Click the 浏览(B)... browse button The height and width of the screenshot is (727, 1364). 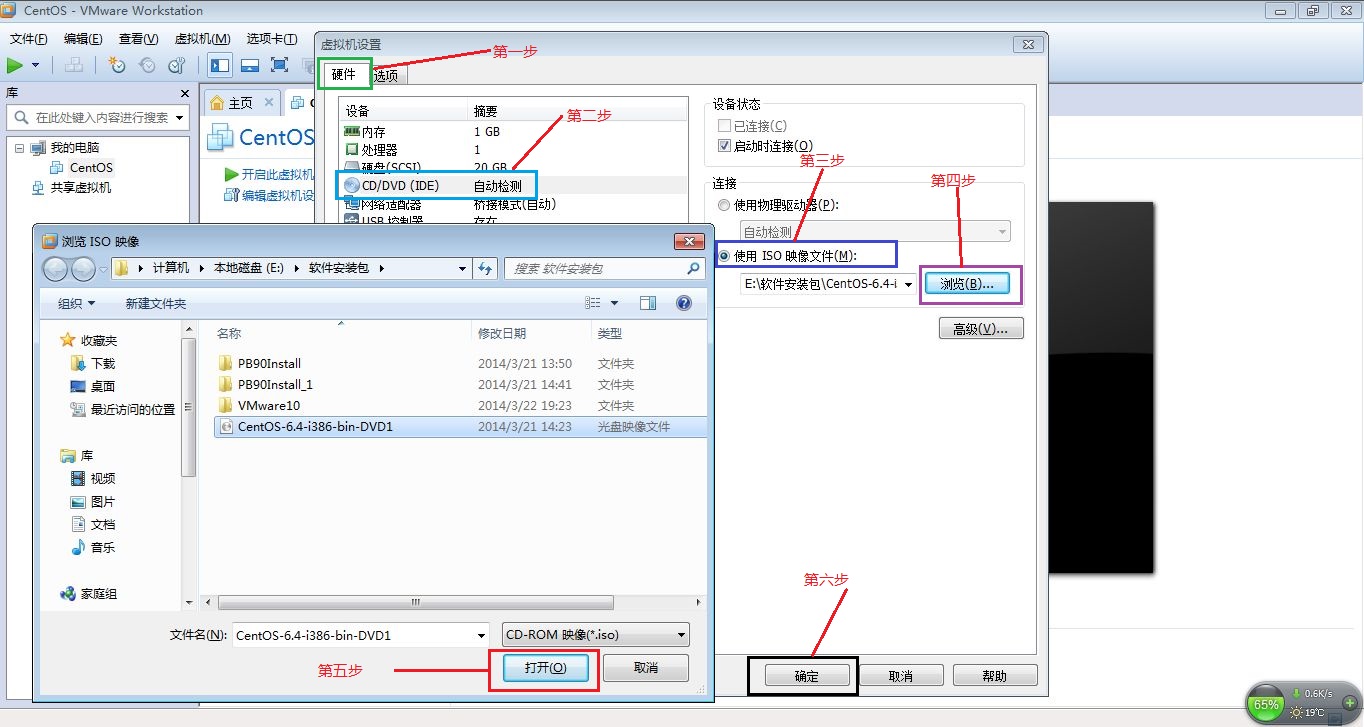pos(967,284)
